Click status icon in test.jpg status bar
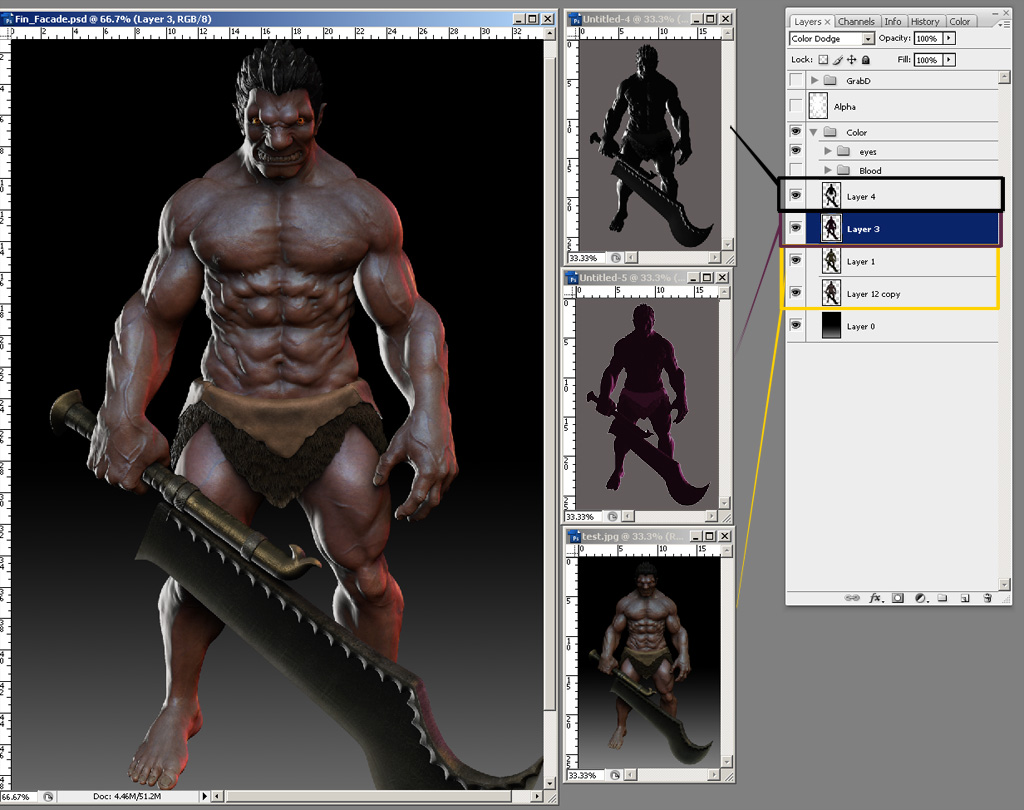 pyautogui.click(x=615, y=775)
